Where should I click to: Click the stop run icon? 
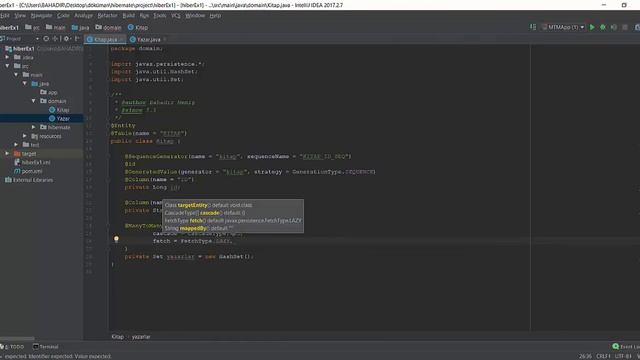[x=624, y=27]
